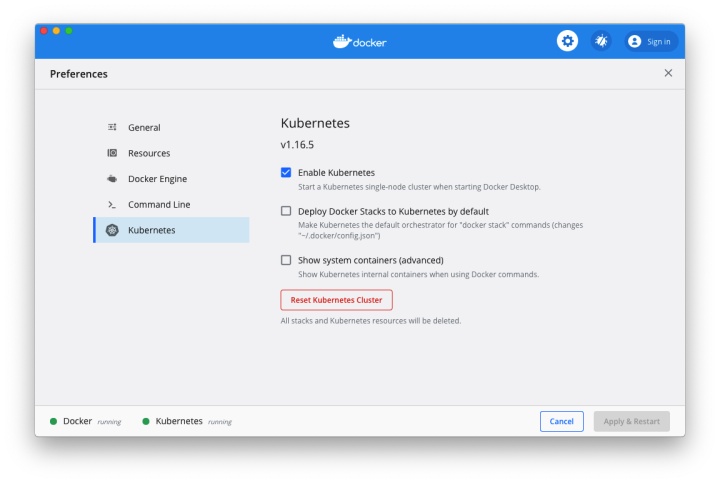This screenshot has height=483, width=720.
Task: Click 'Show Kubernetes internal containers' description
Action: 418,274
